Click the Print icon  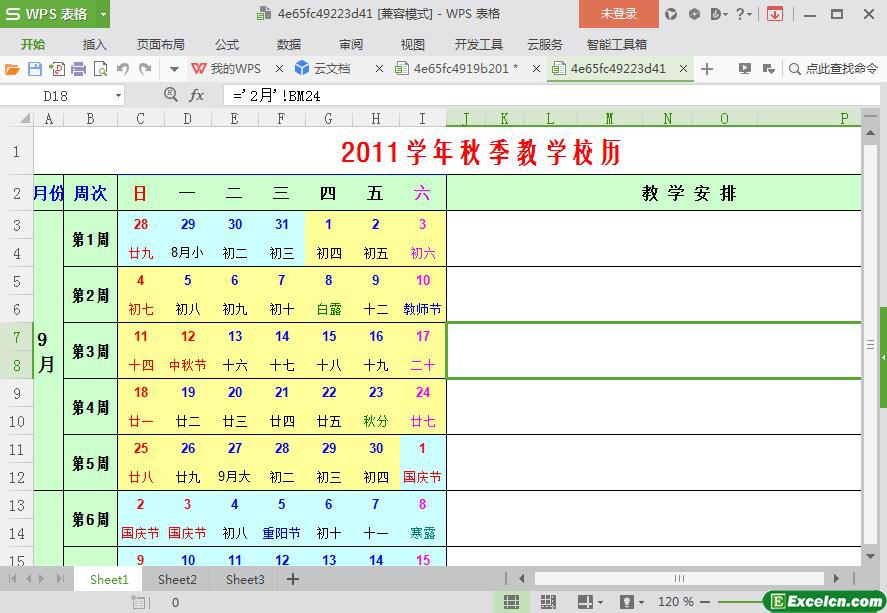click(x=78, y=69)
